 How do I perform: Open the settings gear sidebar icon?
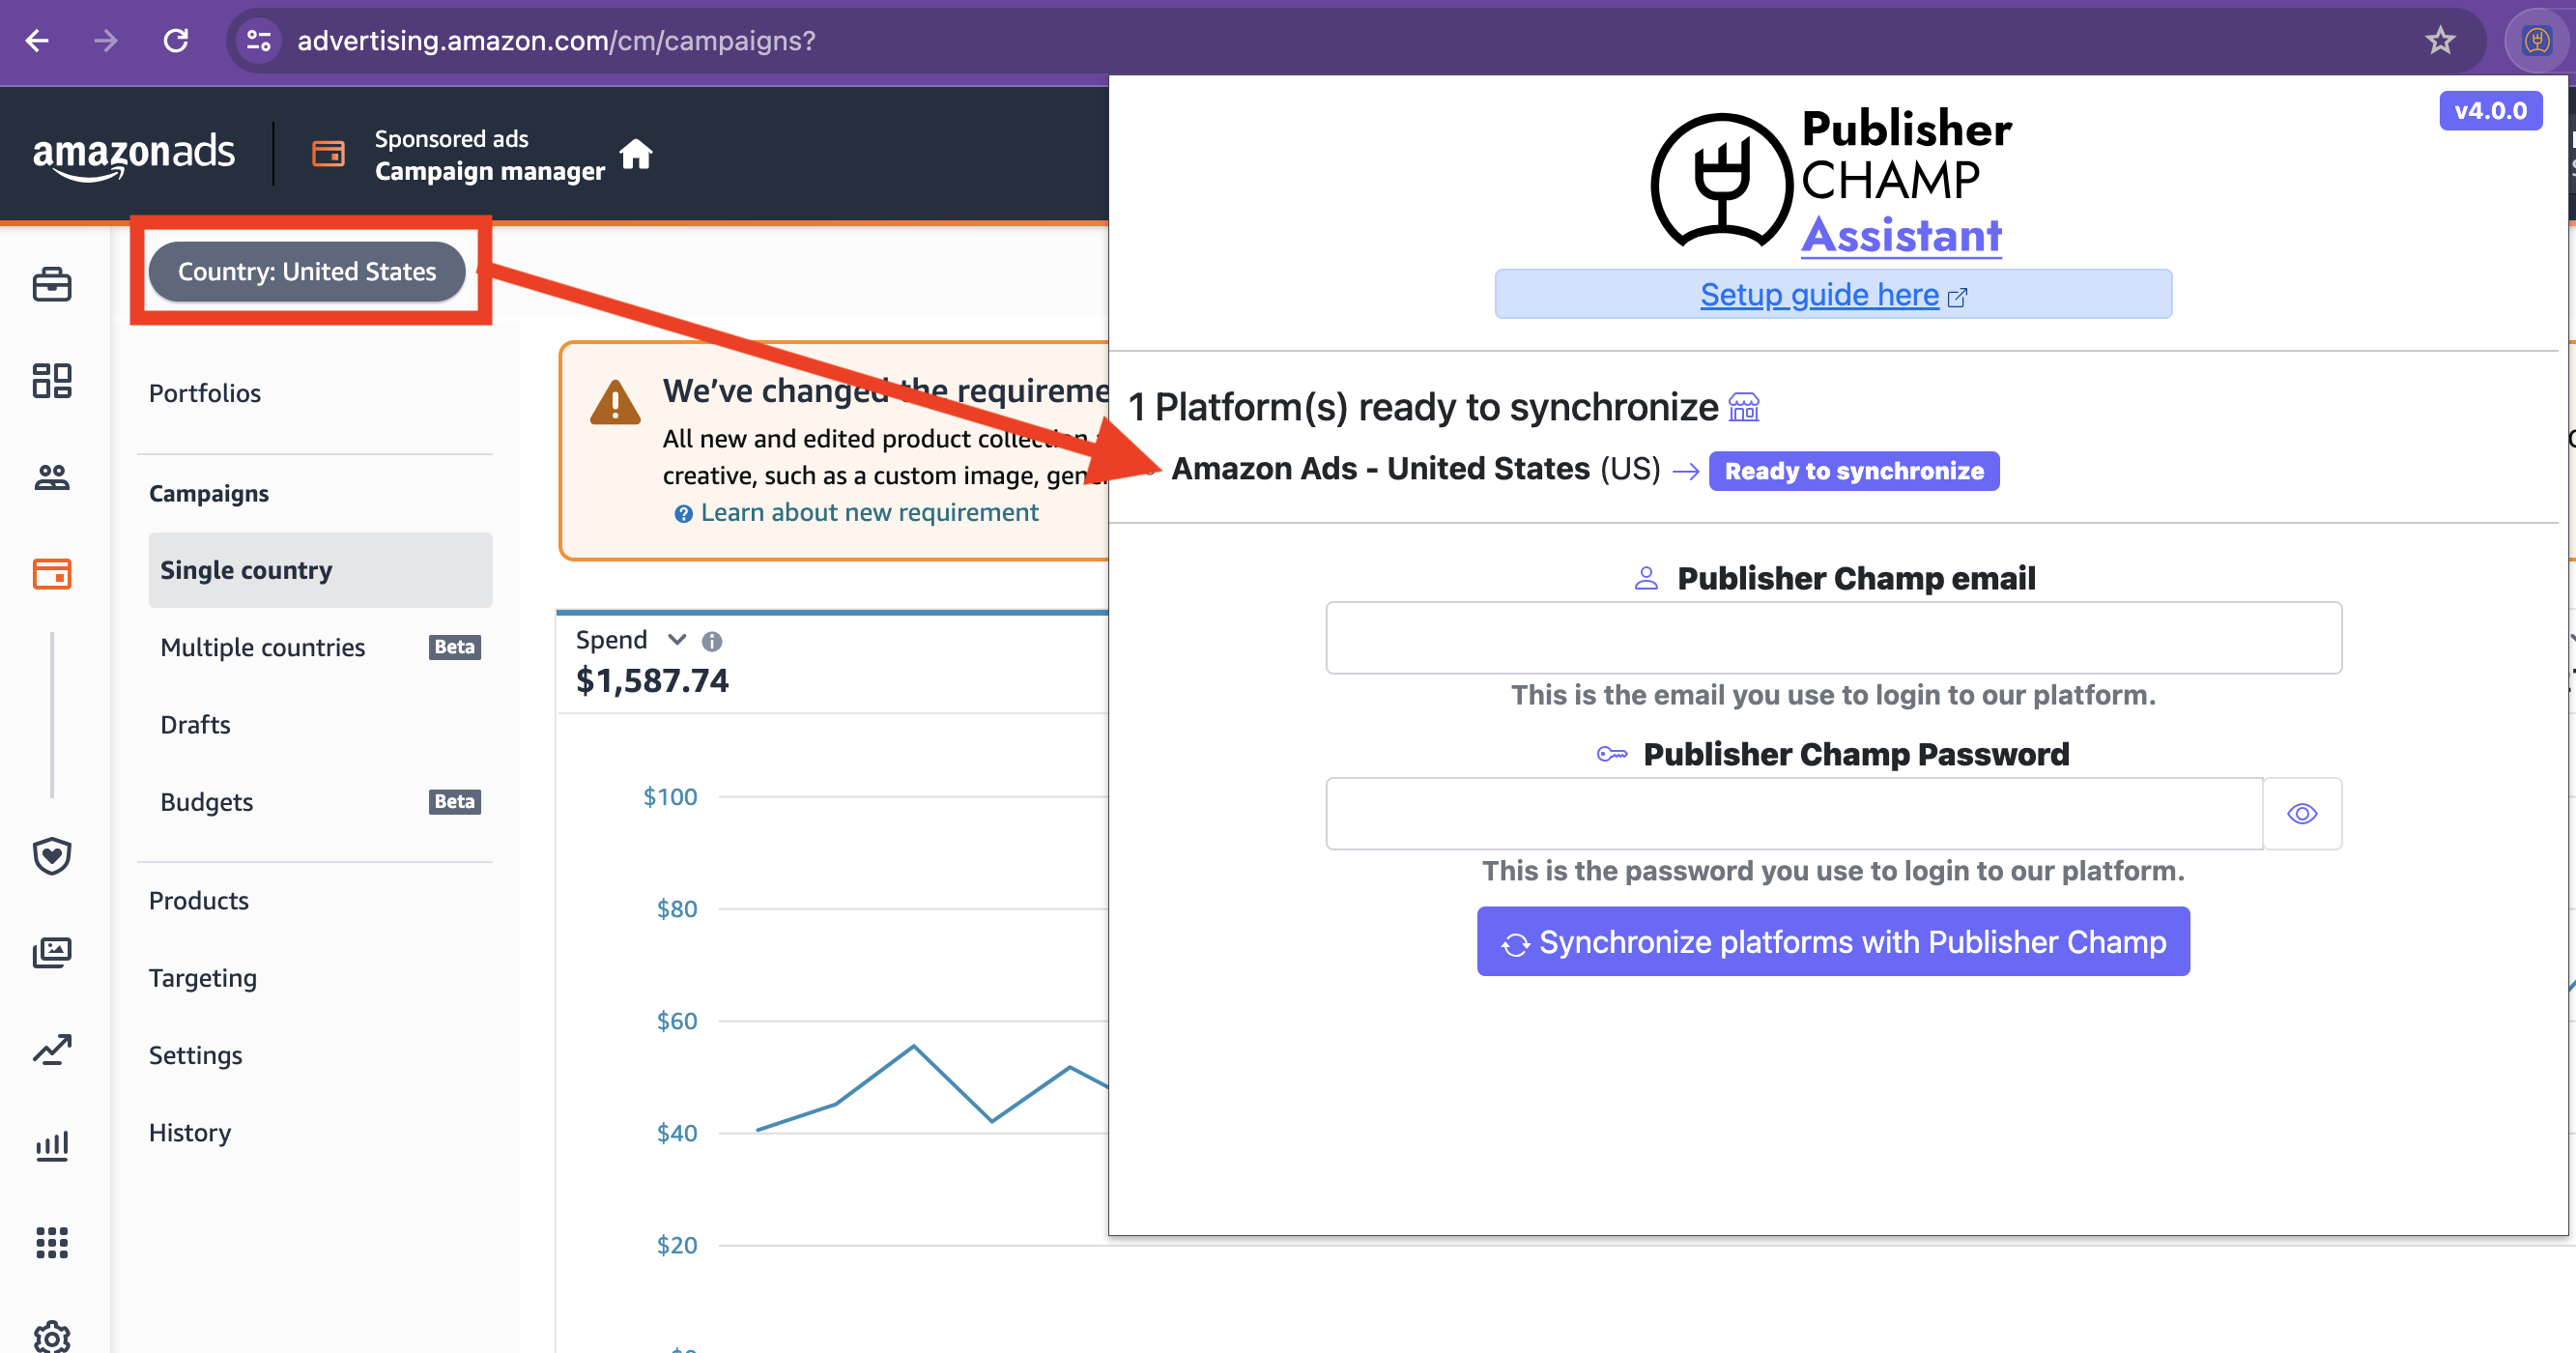52,1337
